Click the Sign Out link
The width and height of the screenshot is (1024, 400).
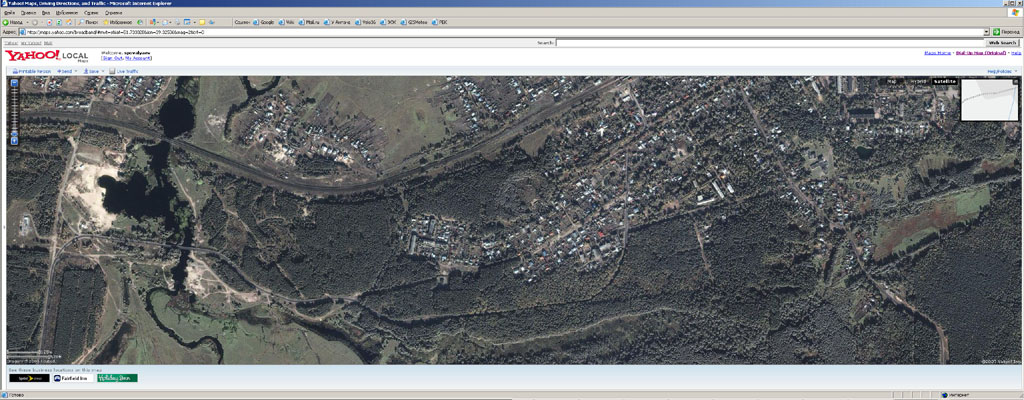click(111, 59)
